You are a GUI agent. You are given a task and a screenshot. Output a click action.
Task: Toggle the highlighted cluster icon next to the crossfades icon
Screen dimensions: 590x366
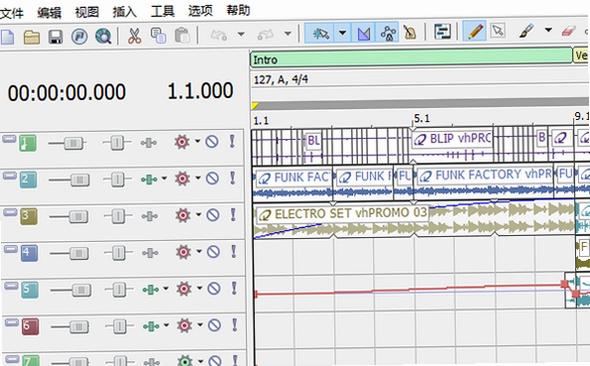click(388, 32)
